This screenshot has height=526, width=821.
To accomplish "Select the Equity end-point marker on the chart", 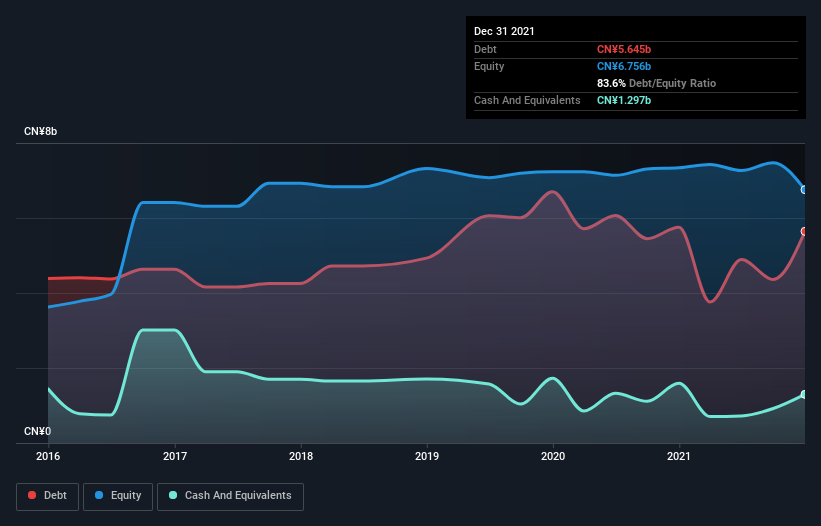I will click(x=804, y=189).
